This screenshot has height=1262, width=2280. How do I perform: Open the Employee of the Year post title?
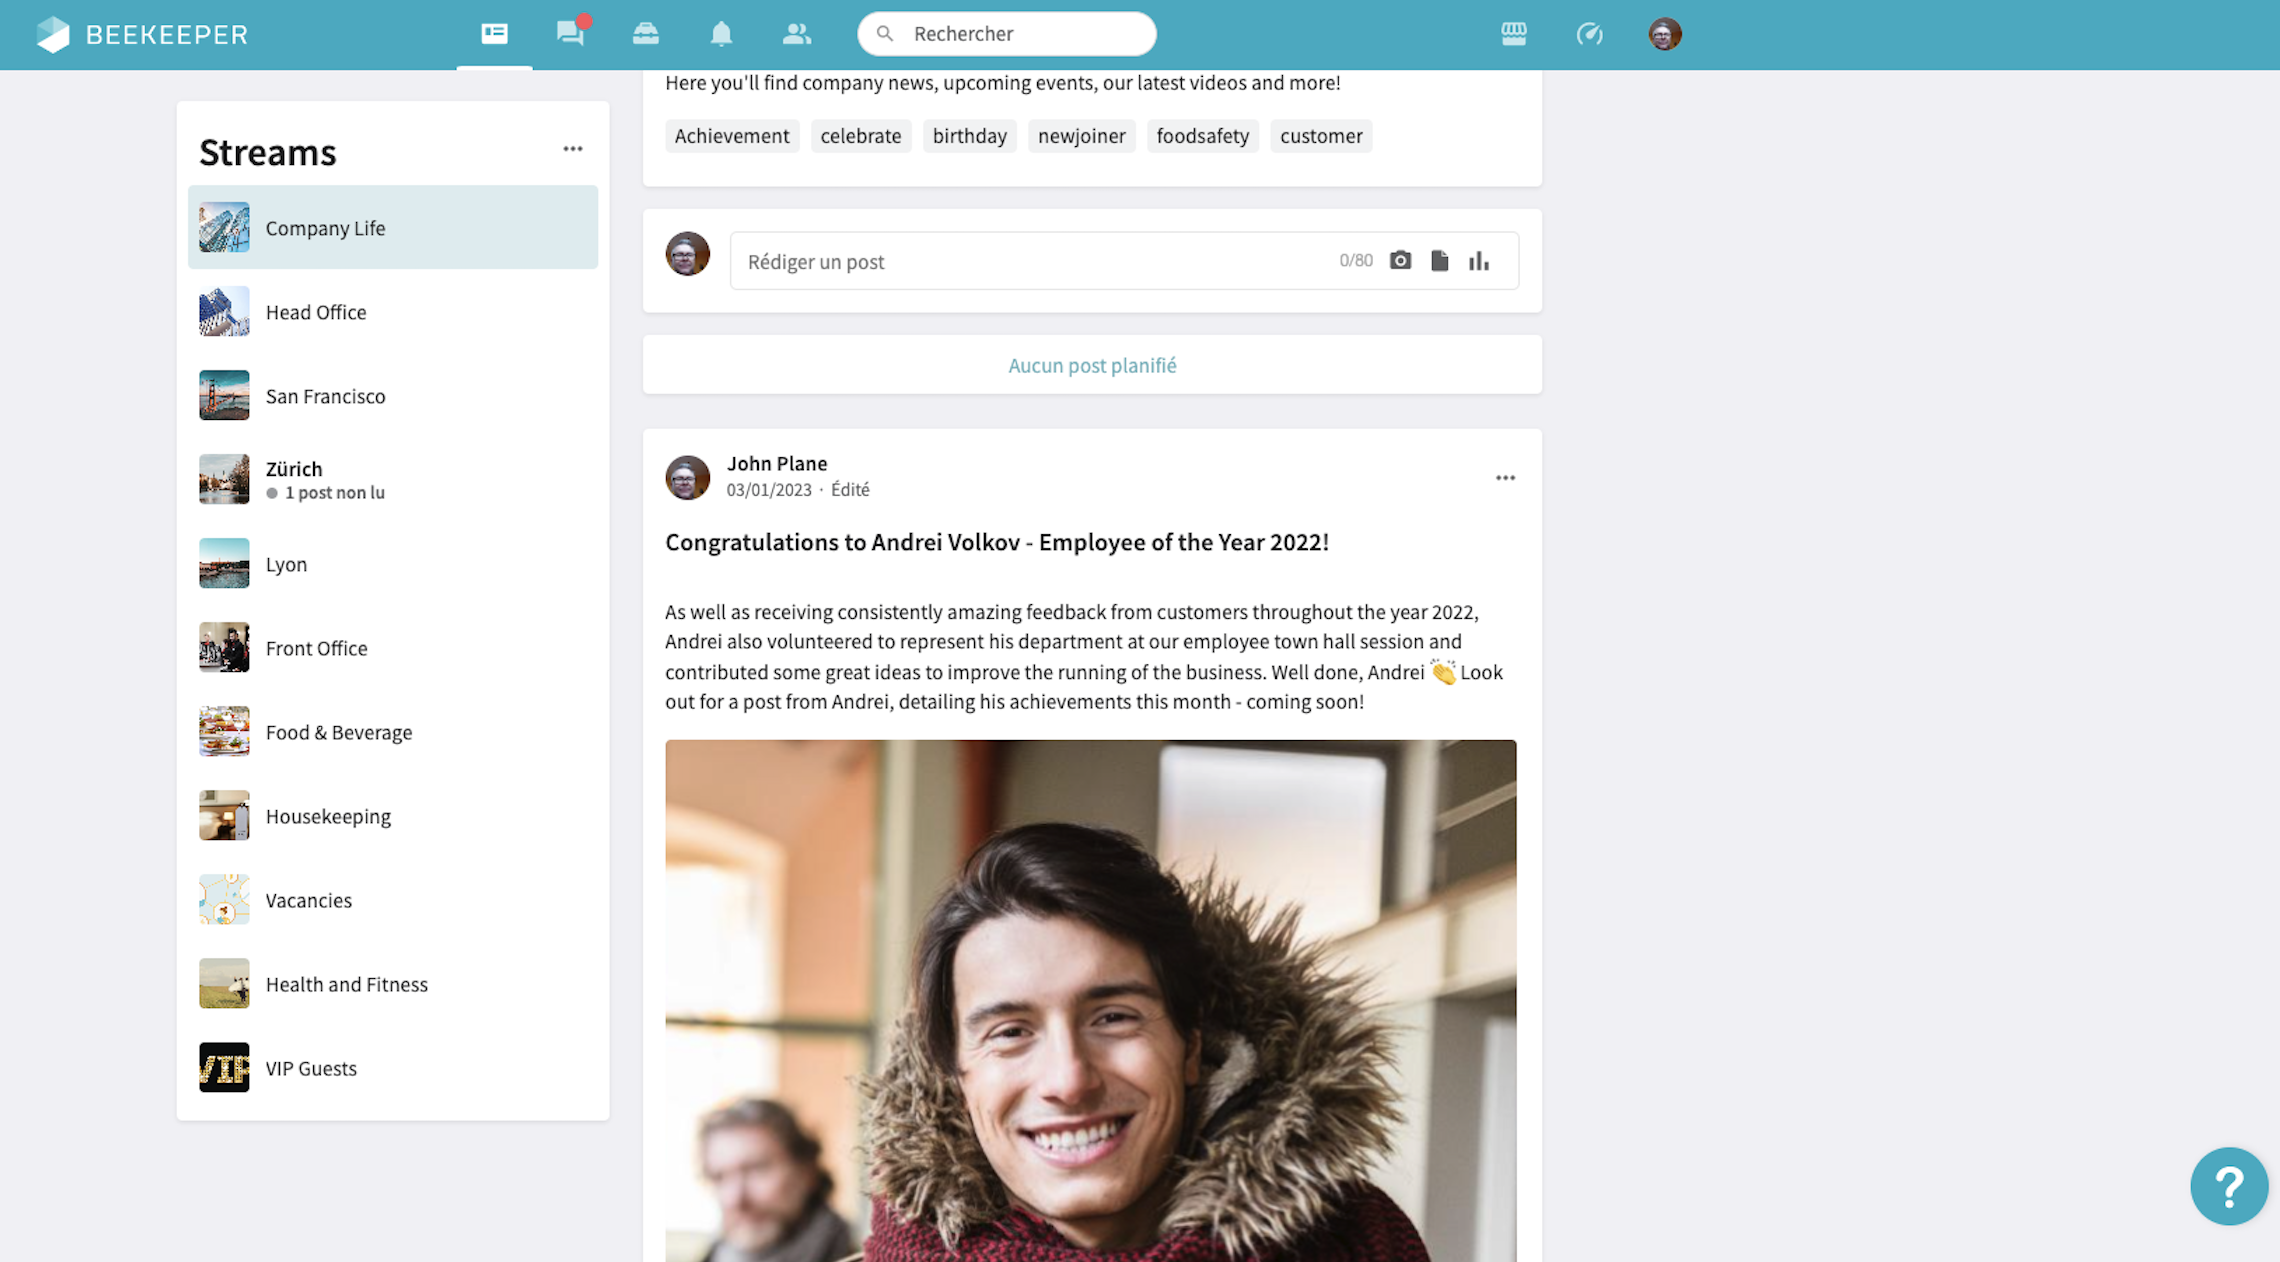(997, 542)
